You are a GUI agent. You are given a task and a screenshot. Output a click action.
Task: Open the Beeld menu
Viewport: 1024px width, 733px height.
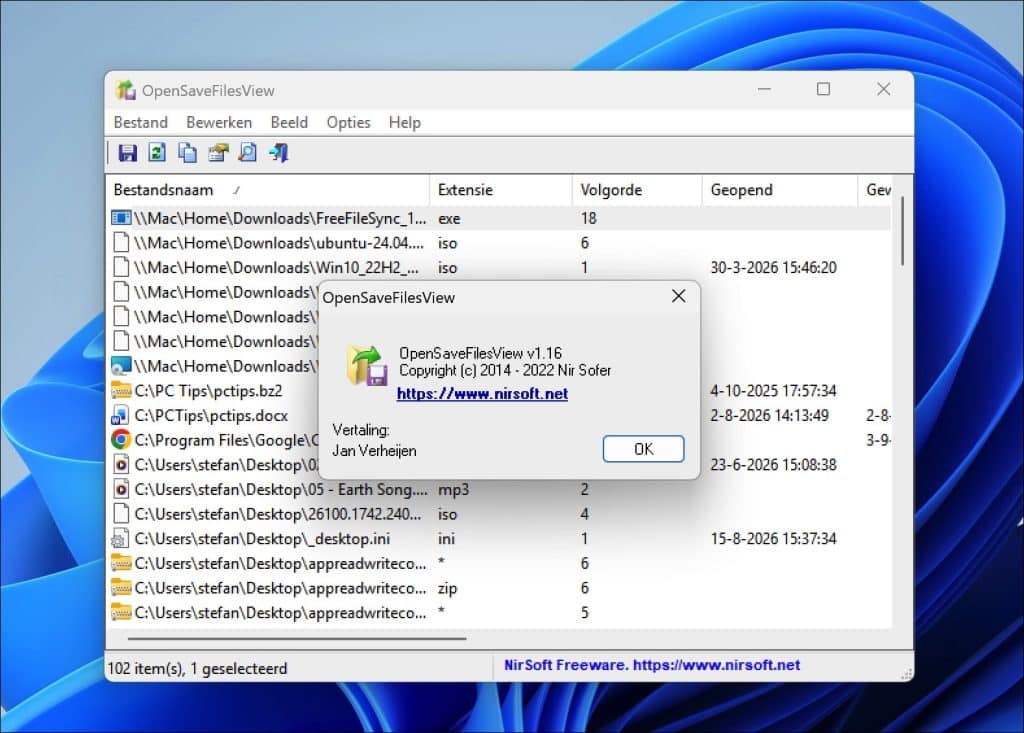(289, 123)
